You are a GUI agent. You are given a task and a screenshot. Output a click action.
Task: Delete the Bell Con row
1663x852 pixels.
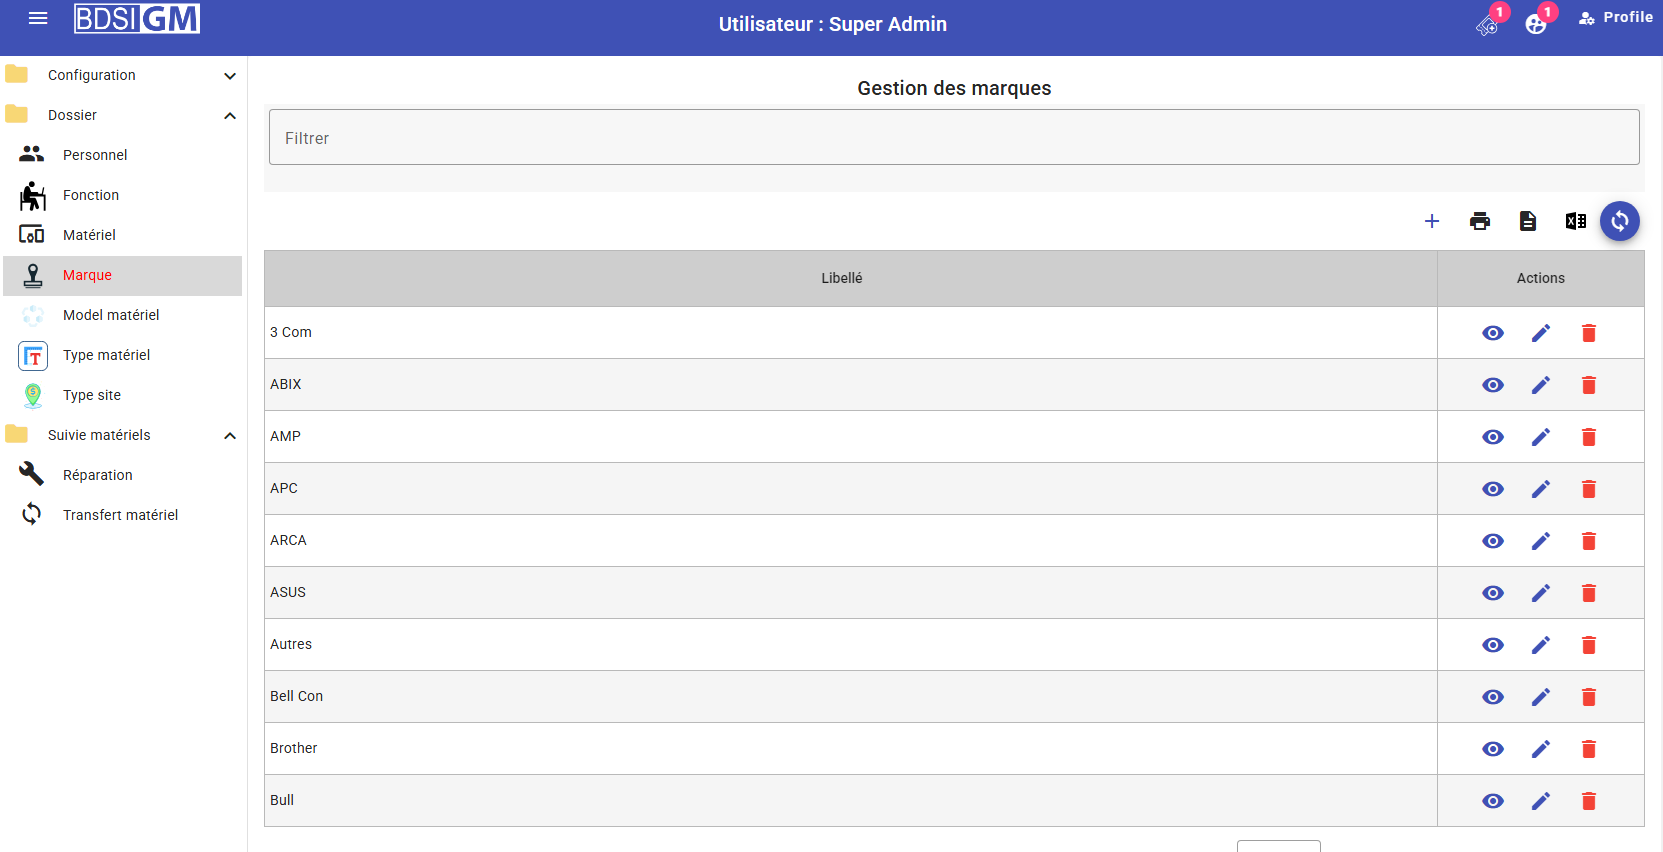[1589, 697]
